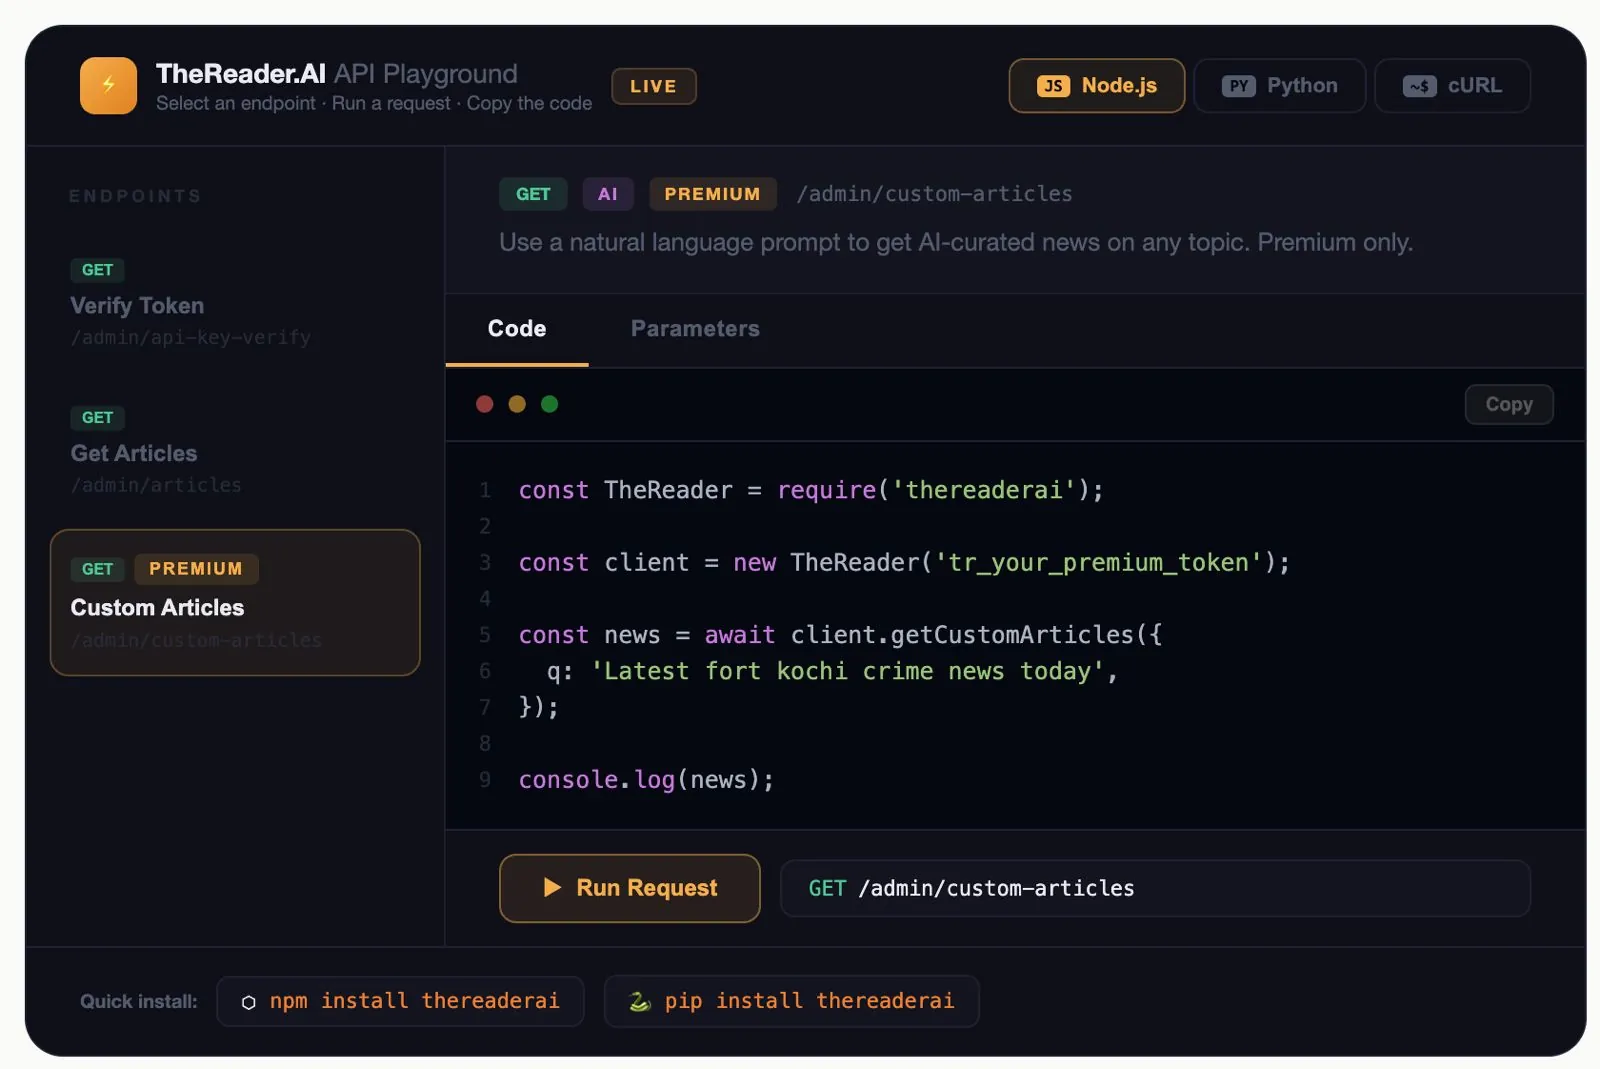1600x1069 pixels.
Task: Click the console.log(news); code line
Action: point(646,780)
